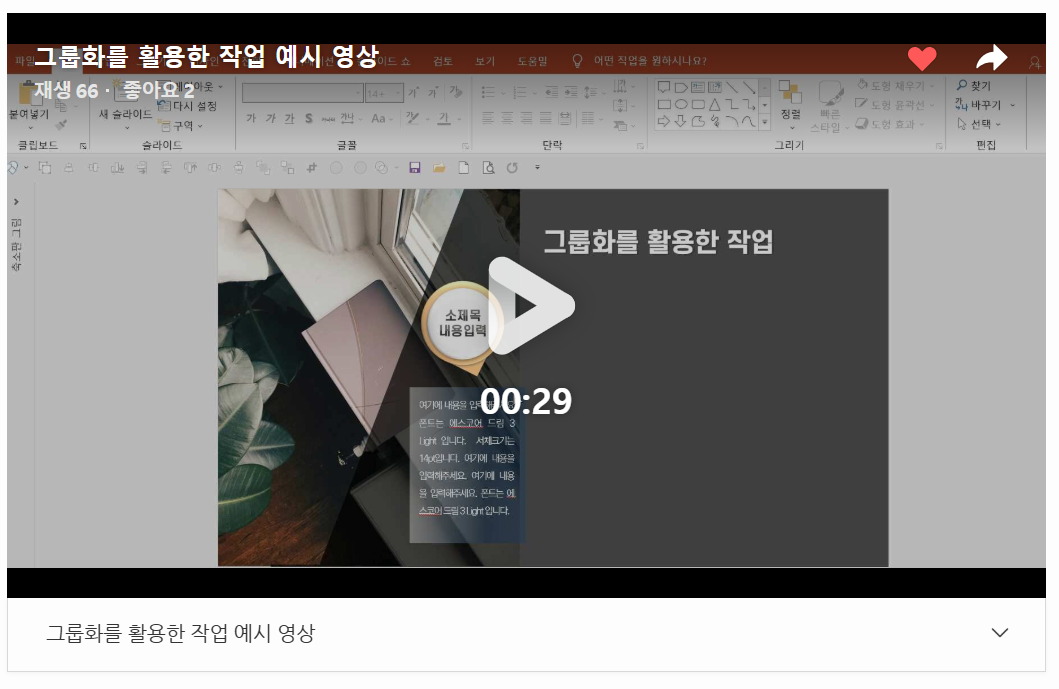
Task: Open the font name combo box
Action: (x=303, y=93)
